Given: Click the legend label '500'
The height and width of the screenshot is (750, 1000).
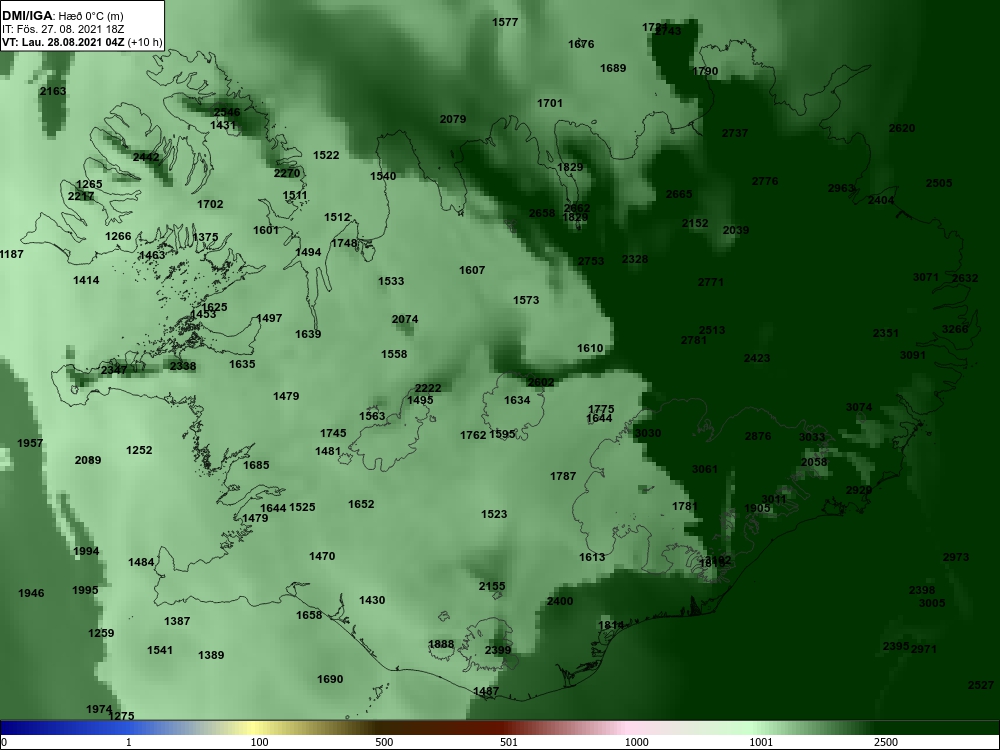Looking at the screenshot, I should click(x=384, y=742).
